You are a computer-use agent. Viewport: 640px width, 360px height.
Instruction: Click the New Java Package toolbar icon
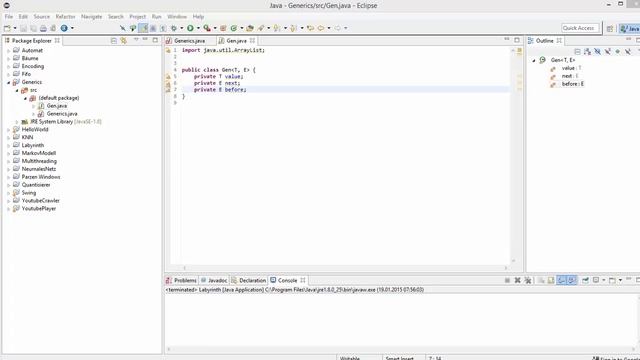pyautogui.click(x=223, y=28)
